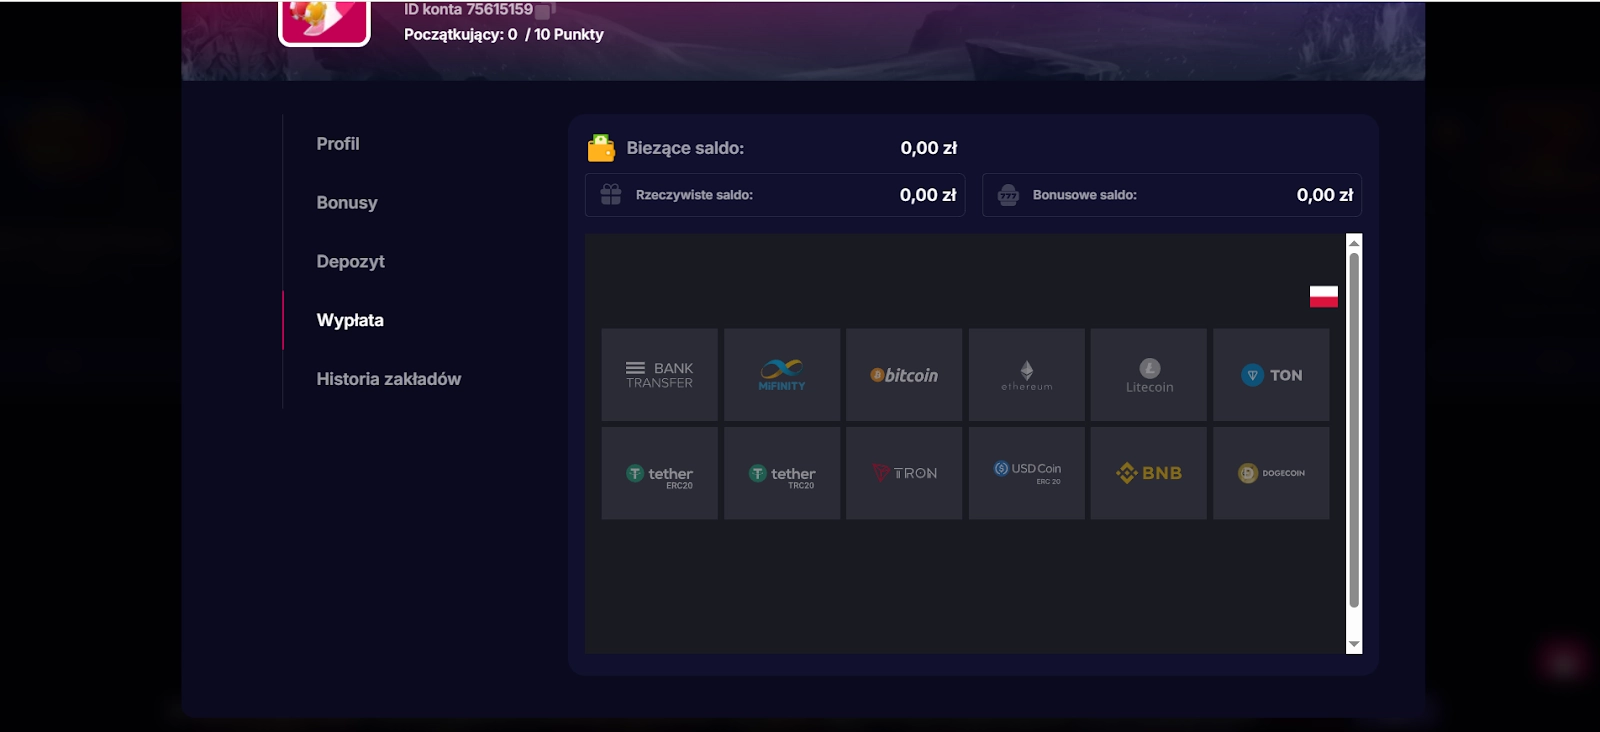The width and height of the screenshot is (1600, 732).
Task: Pick the TON payment tile
Action: pos(1271,375)
